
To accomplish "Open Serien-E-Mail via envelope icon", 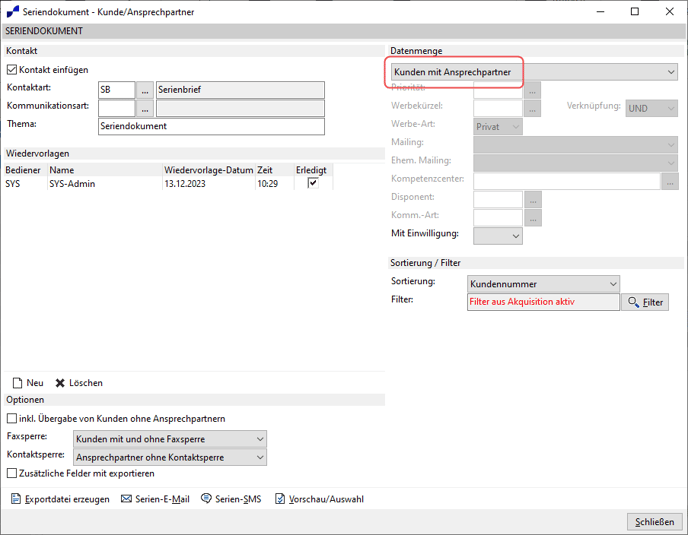I will point(126,499).
